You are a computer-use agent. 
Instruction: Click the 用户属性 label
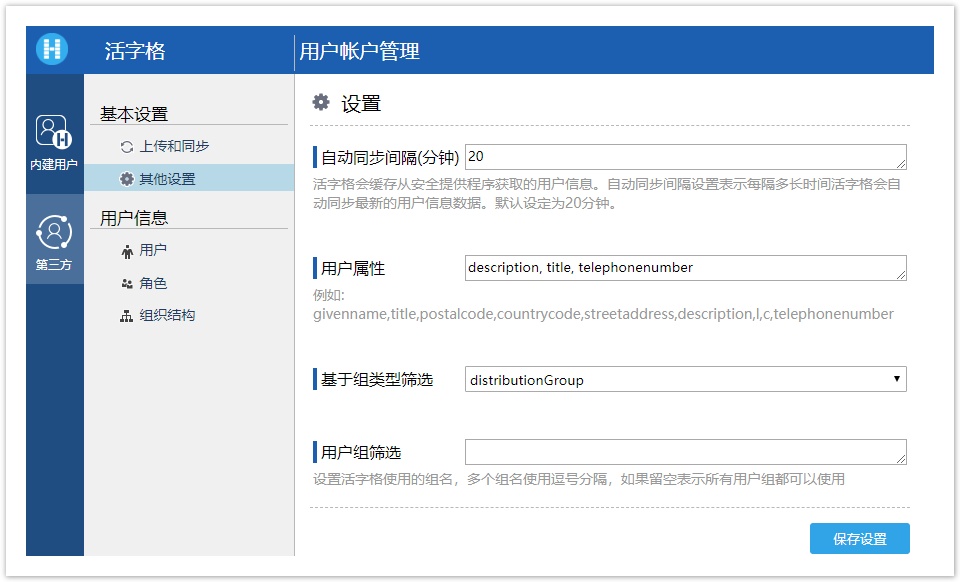click(353, 269)
